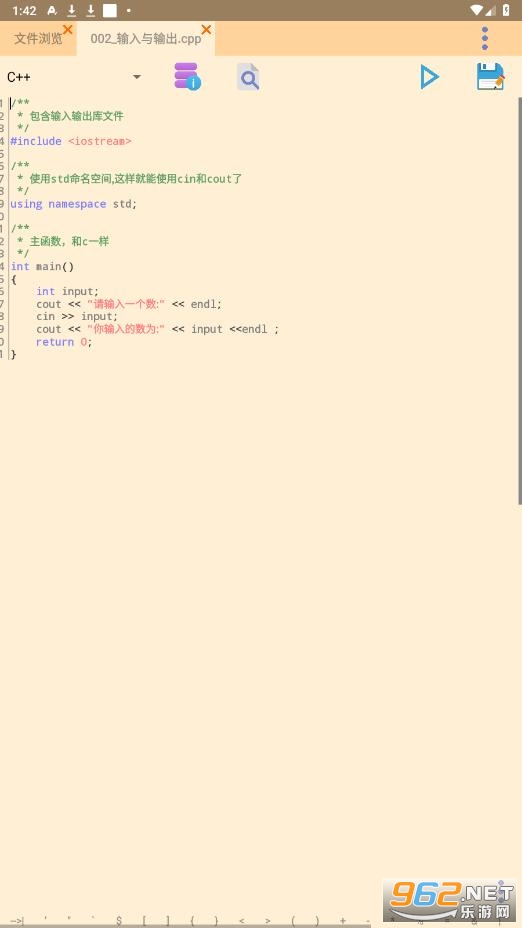The image size is (522, 928).
Task: Tap the < symbol key in bottom bar
Action: coord(241,921)
